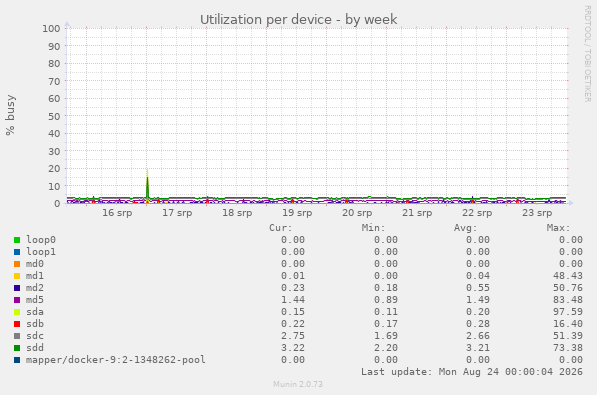Screen dimensions: 597x395
Task: Click md5 current value 1.44
Action: click(x=293, y=300)
